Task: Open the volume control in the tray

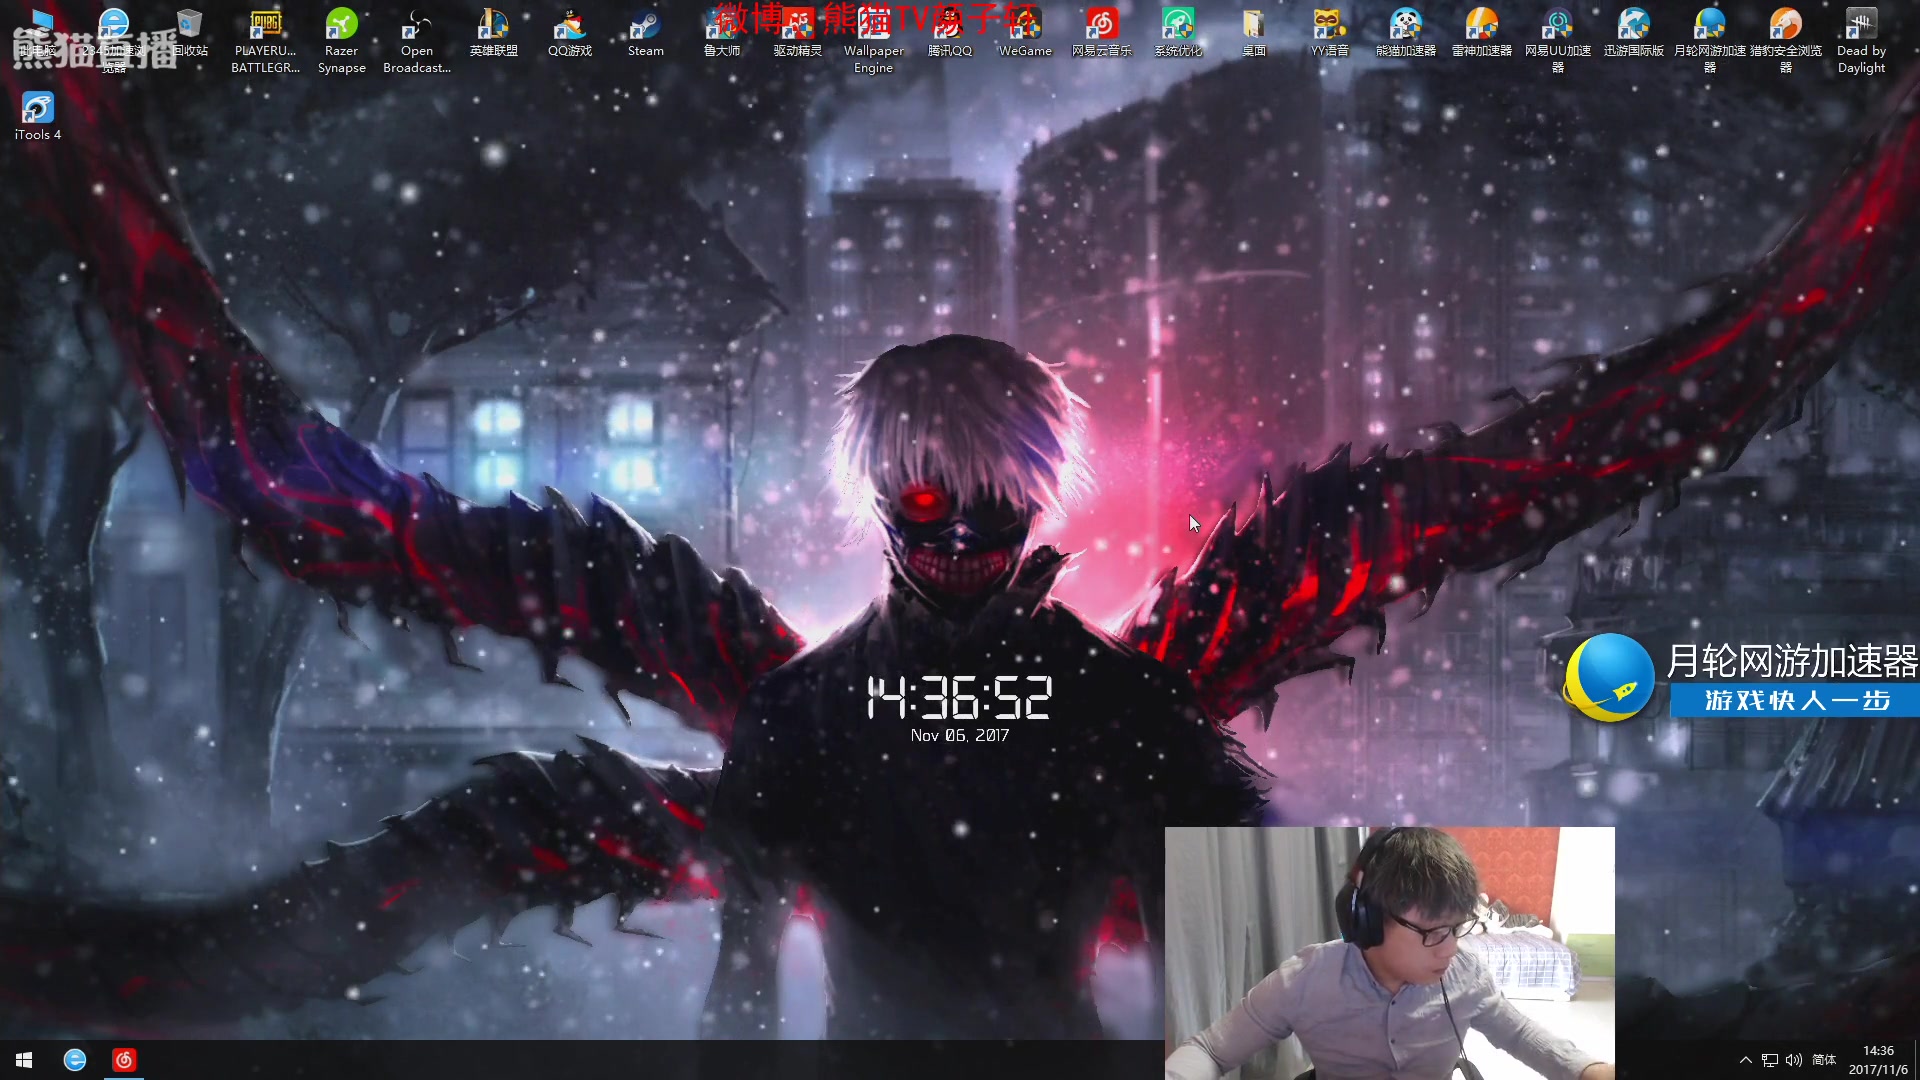Action: pyautogui.click(x=1794, y=1060)
